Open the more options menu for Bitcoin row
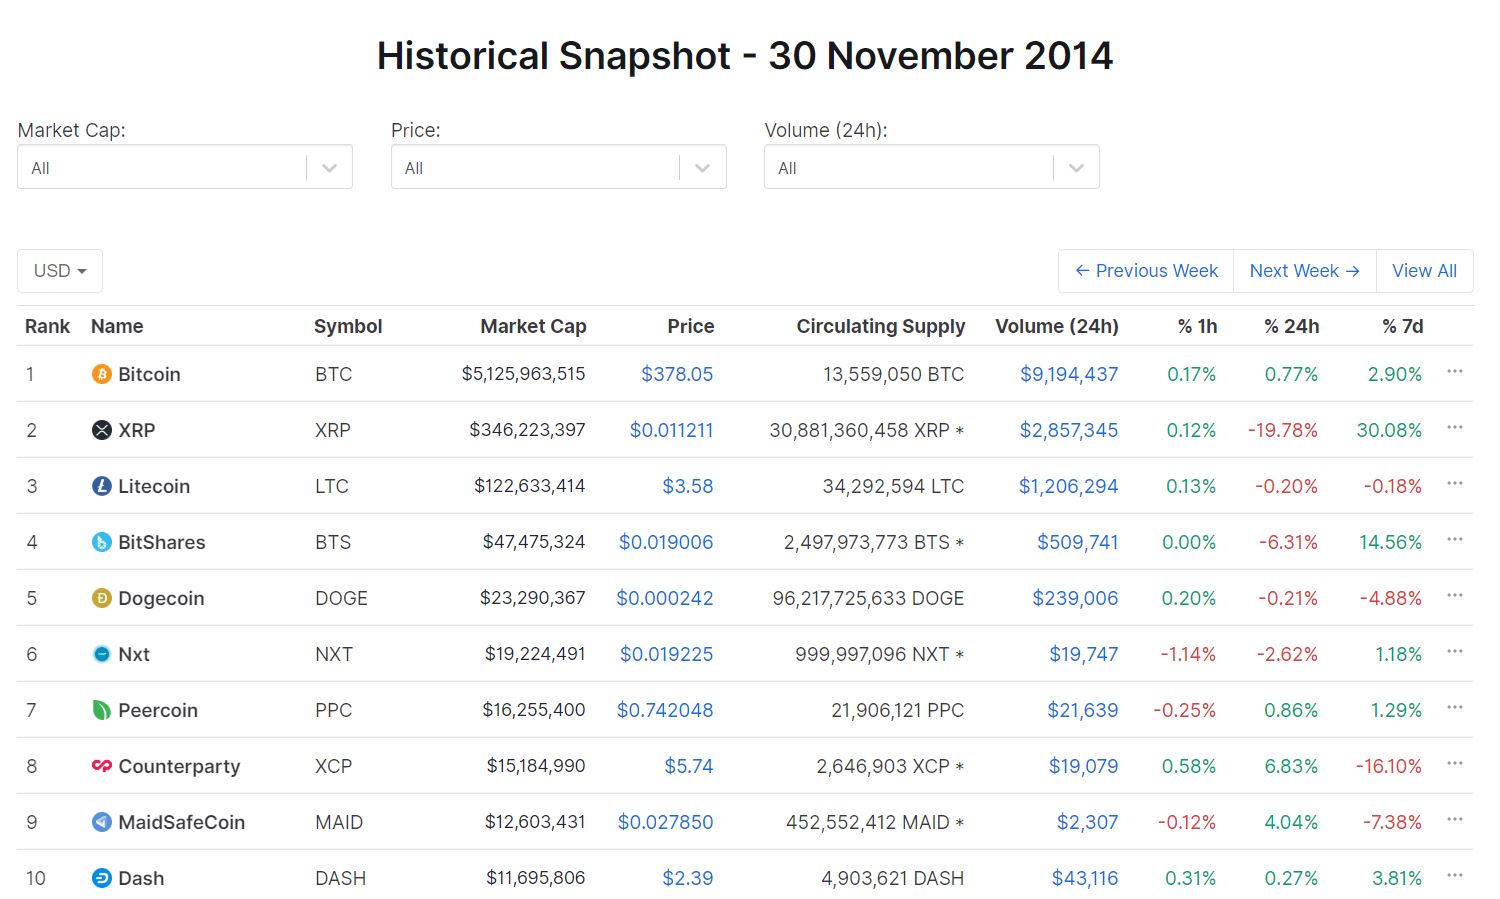Image resolution: width=1500 pixels, height=899 pixels. [1454, 372]
